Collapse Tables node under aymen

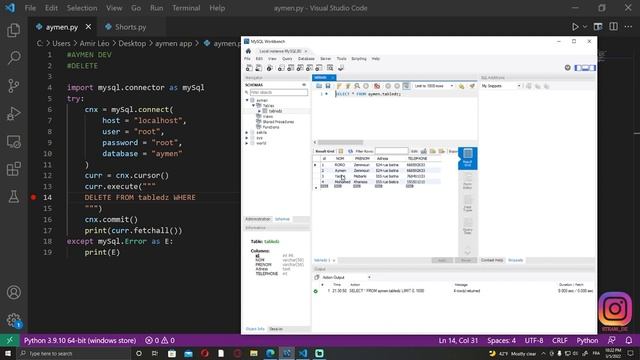tap(253, 106)
